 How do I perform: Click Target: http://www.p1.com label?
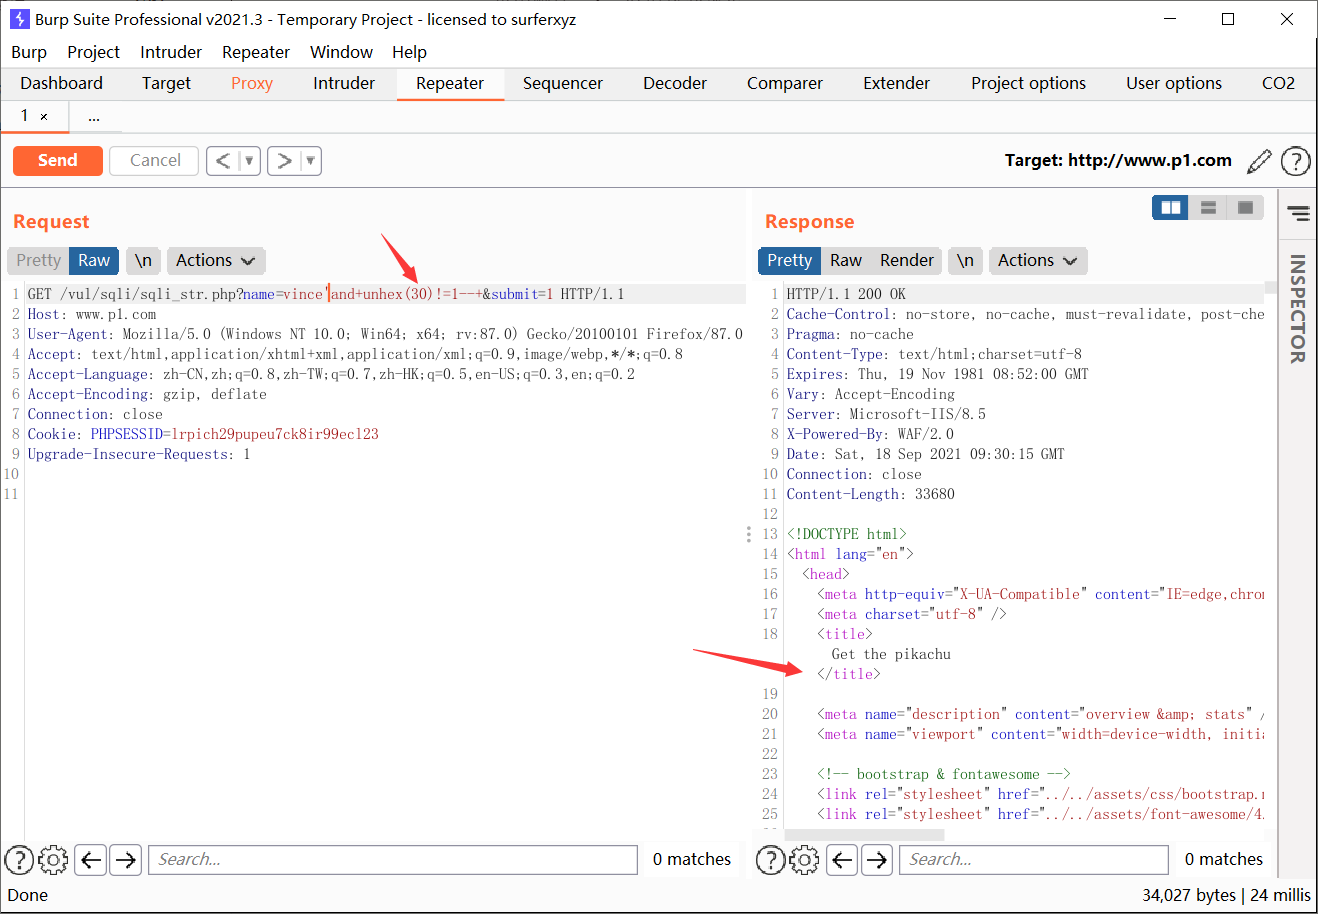tap(1118, 160)
